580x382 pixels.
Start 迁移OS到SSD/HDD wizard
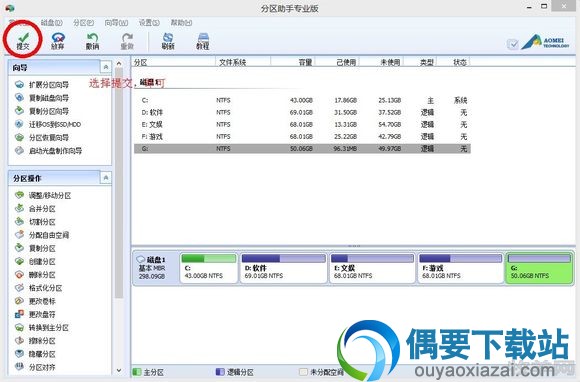click(x=48, y=125)
